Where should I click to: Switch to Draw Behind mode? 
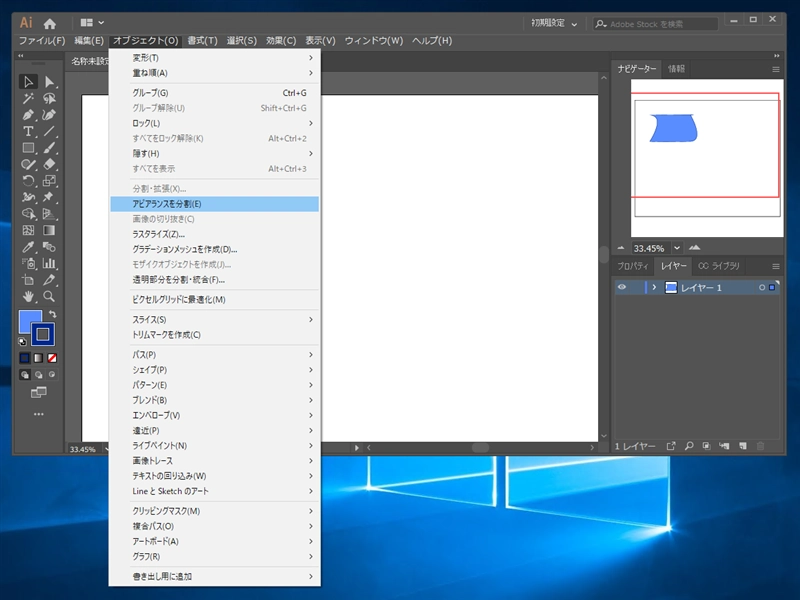coord(38,375)
